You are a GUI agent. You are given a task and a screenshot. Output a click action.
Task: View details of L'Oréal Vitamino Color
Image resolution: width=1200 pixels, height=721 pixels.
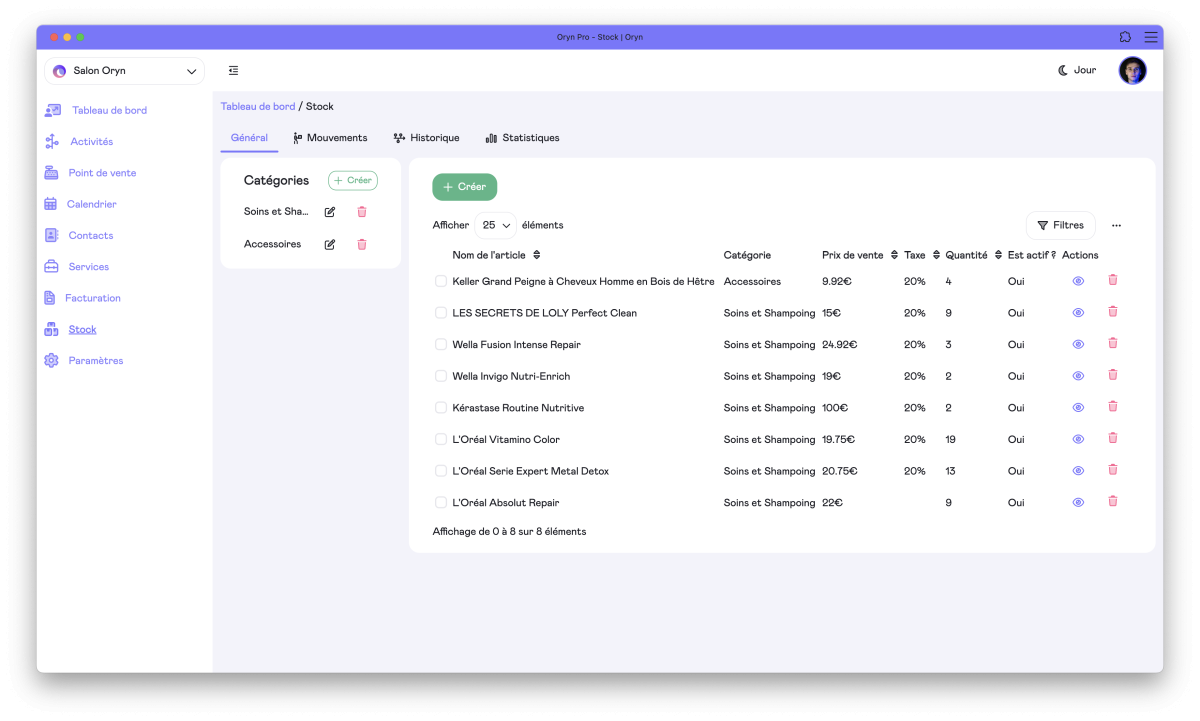1078,439
